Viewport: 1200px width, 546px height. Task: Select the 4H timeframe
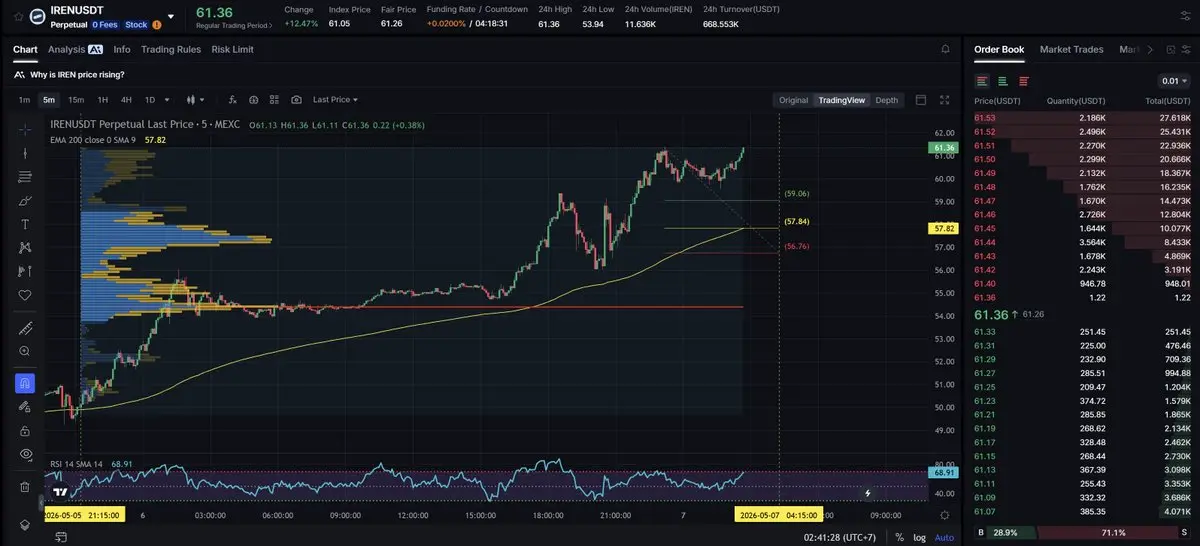[126, 100]
